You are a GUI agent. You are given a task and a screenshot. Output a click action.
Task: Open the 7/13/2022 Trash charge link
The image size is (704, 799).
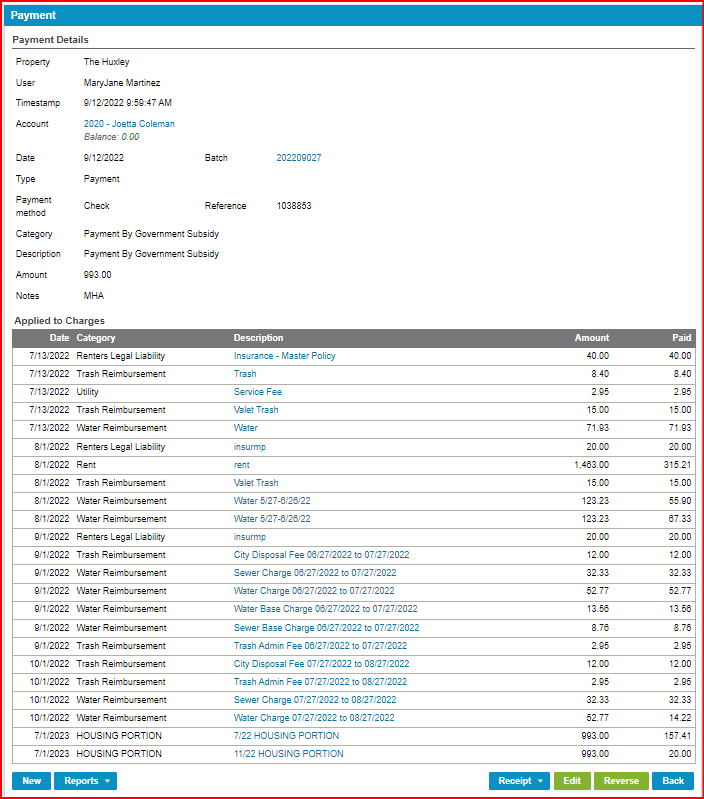click(x=245, y=374)
